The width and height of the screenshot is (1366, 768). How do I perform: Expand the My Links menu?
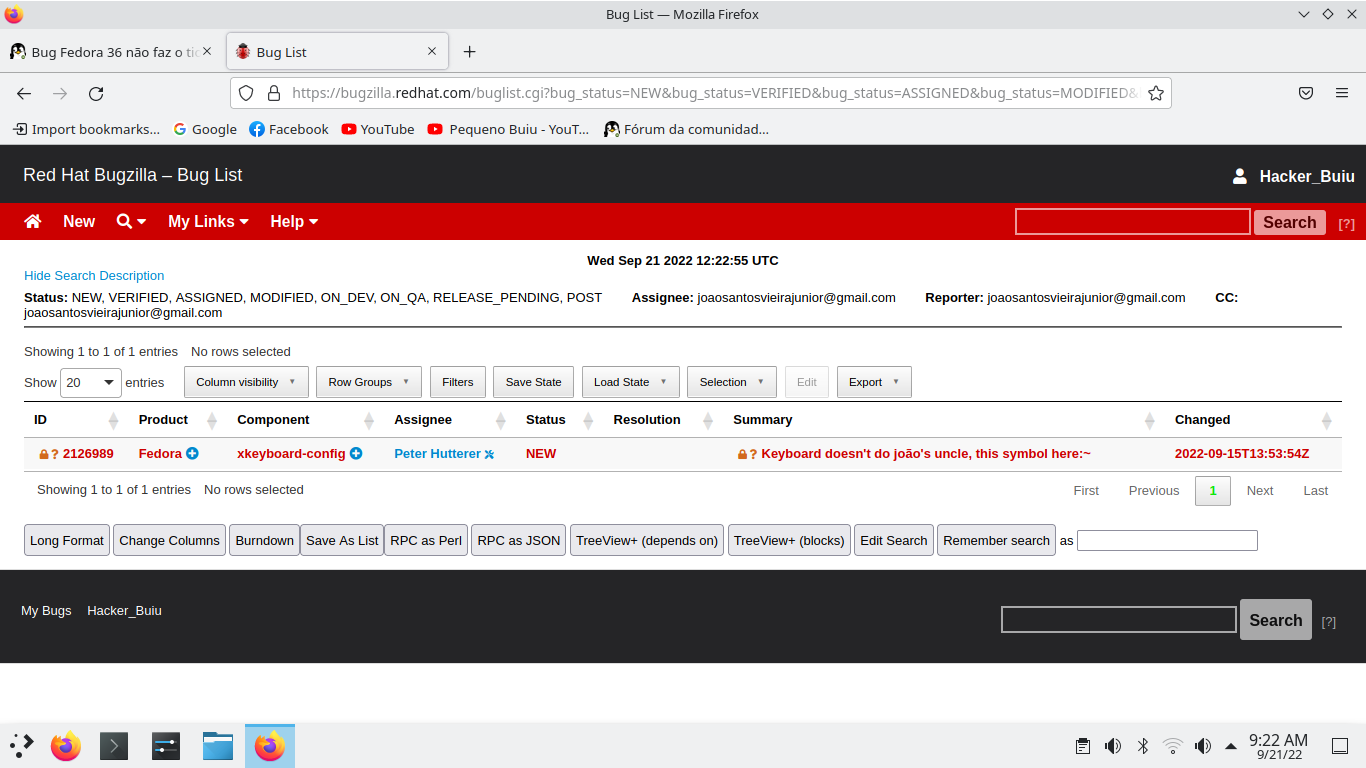coord(208,221)
